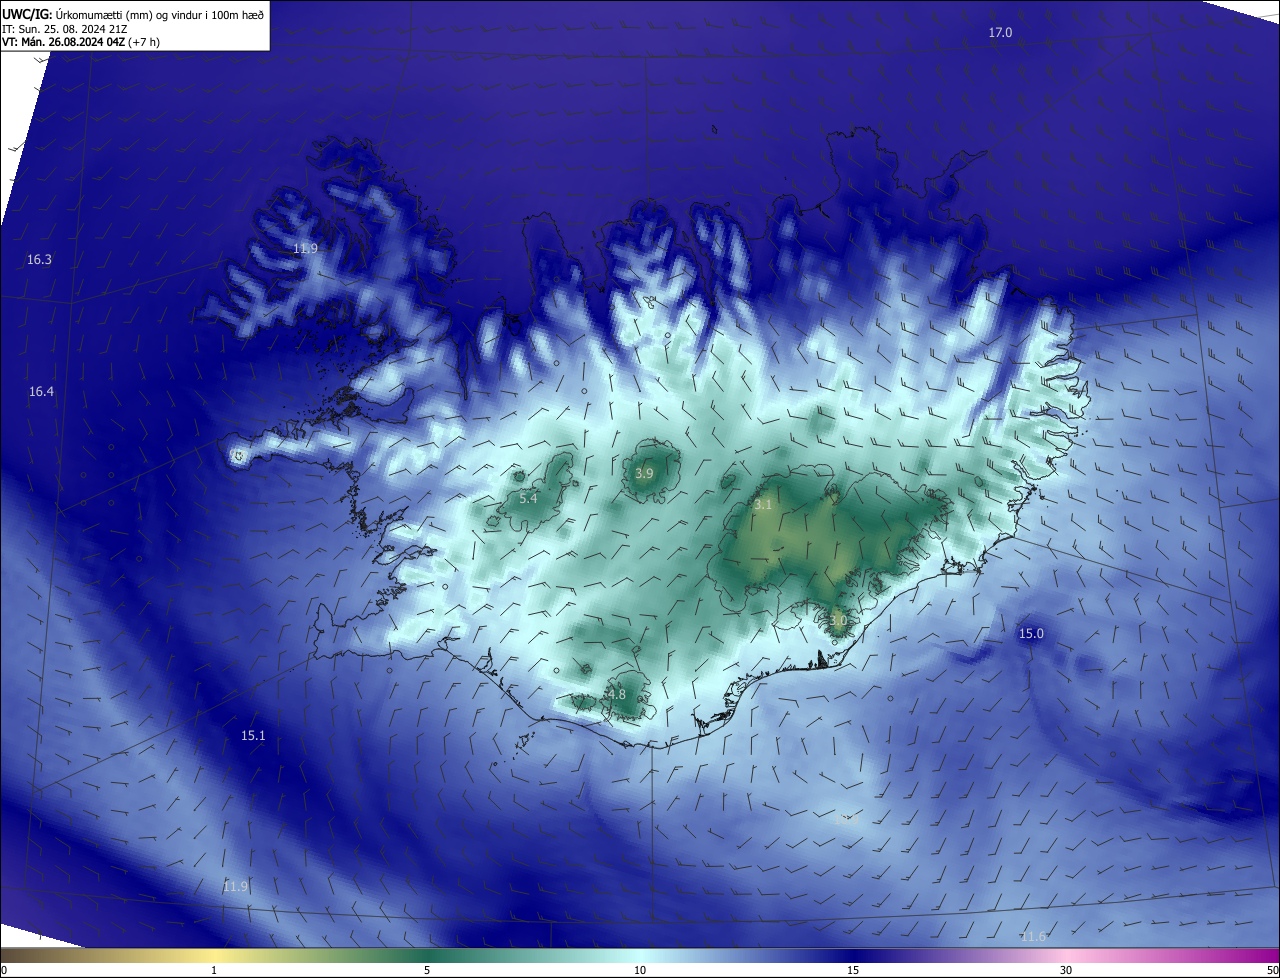Select the 16.3 value label
The width and height of the screenshot is (1280, 978).
click(x=39, y=260)
